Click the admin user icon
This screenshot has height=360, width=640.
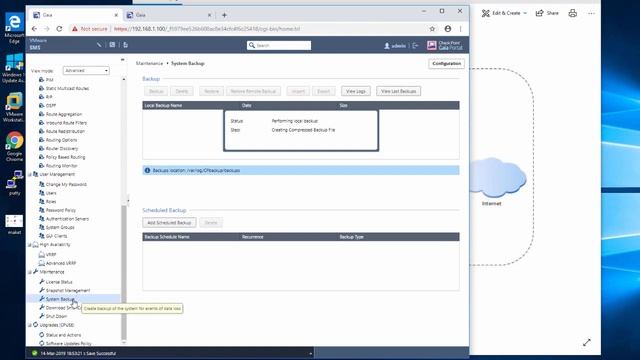click(x=387, y=46)
